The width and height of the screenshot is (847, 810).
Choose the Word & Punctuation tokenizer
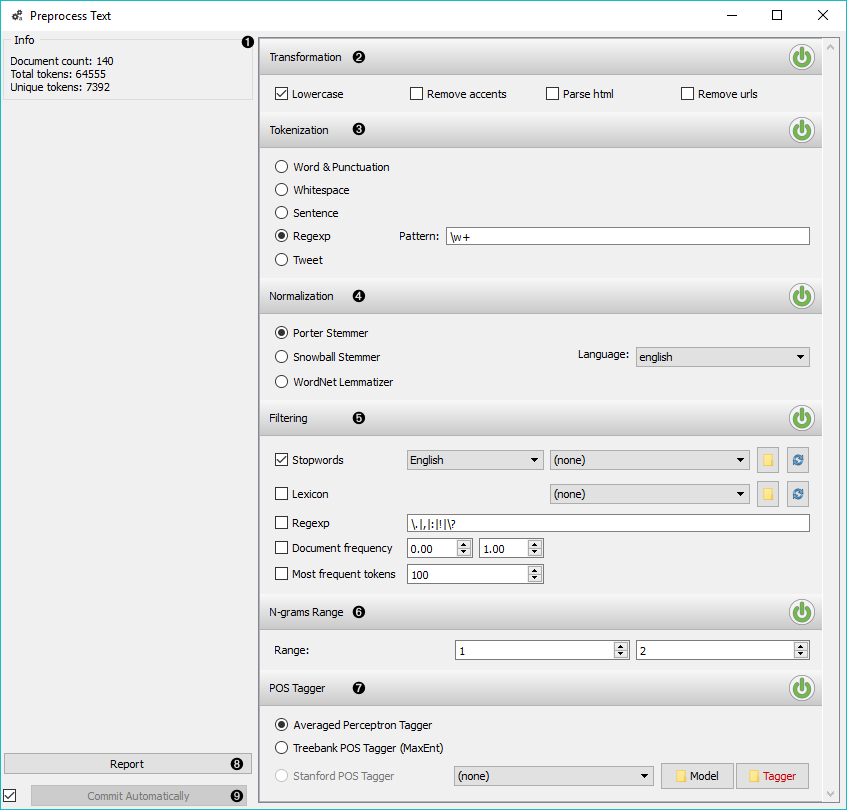click(x=282, y=167)
